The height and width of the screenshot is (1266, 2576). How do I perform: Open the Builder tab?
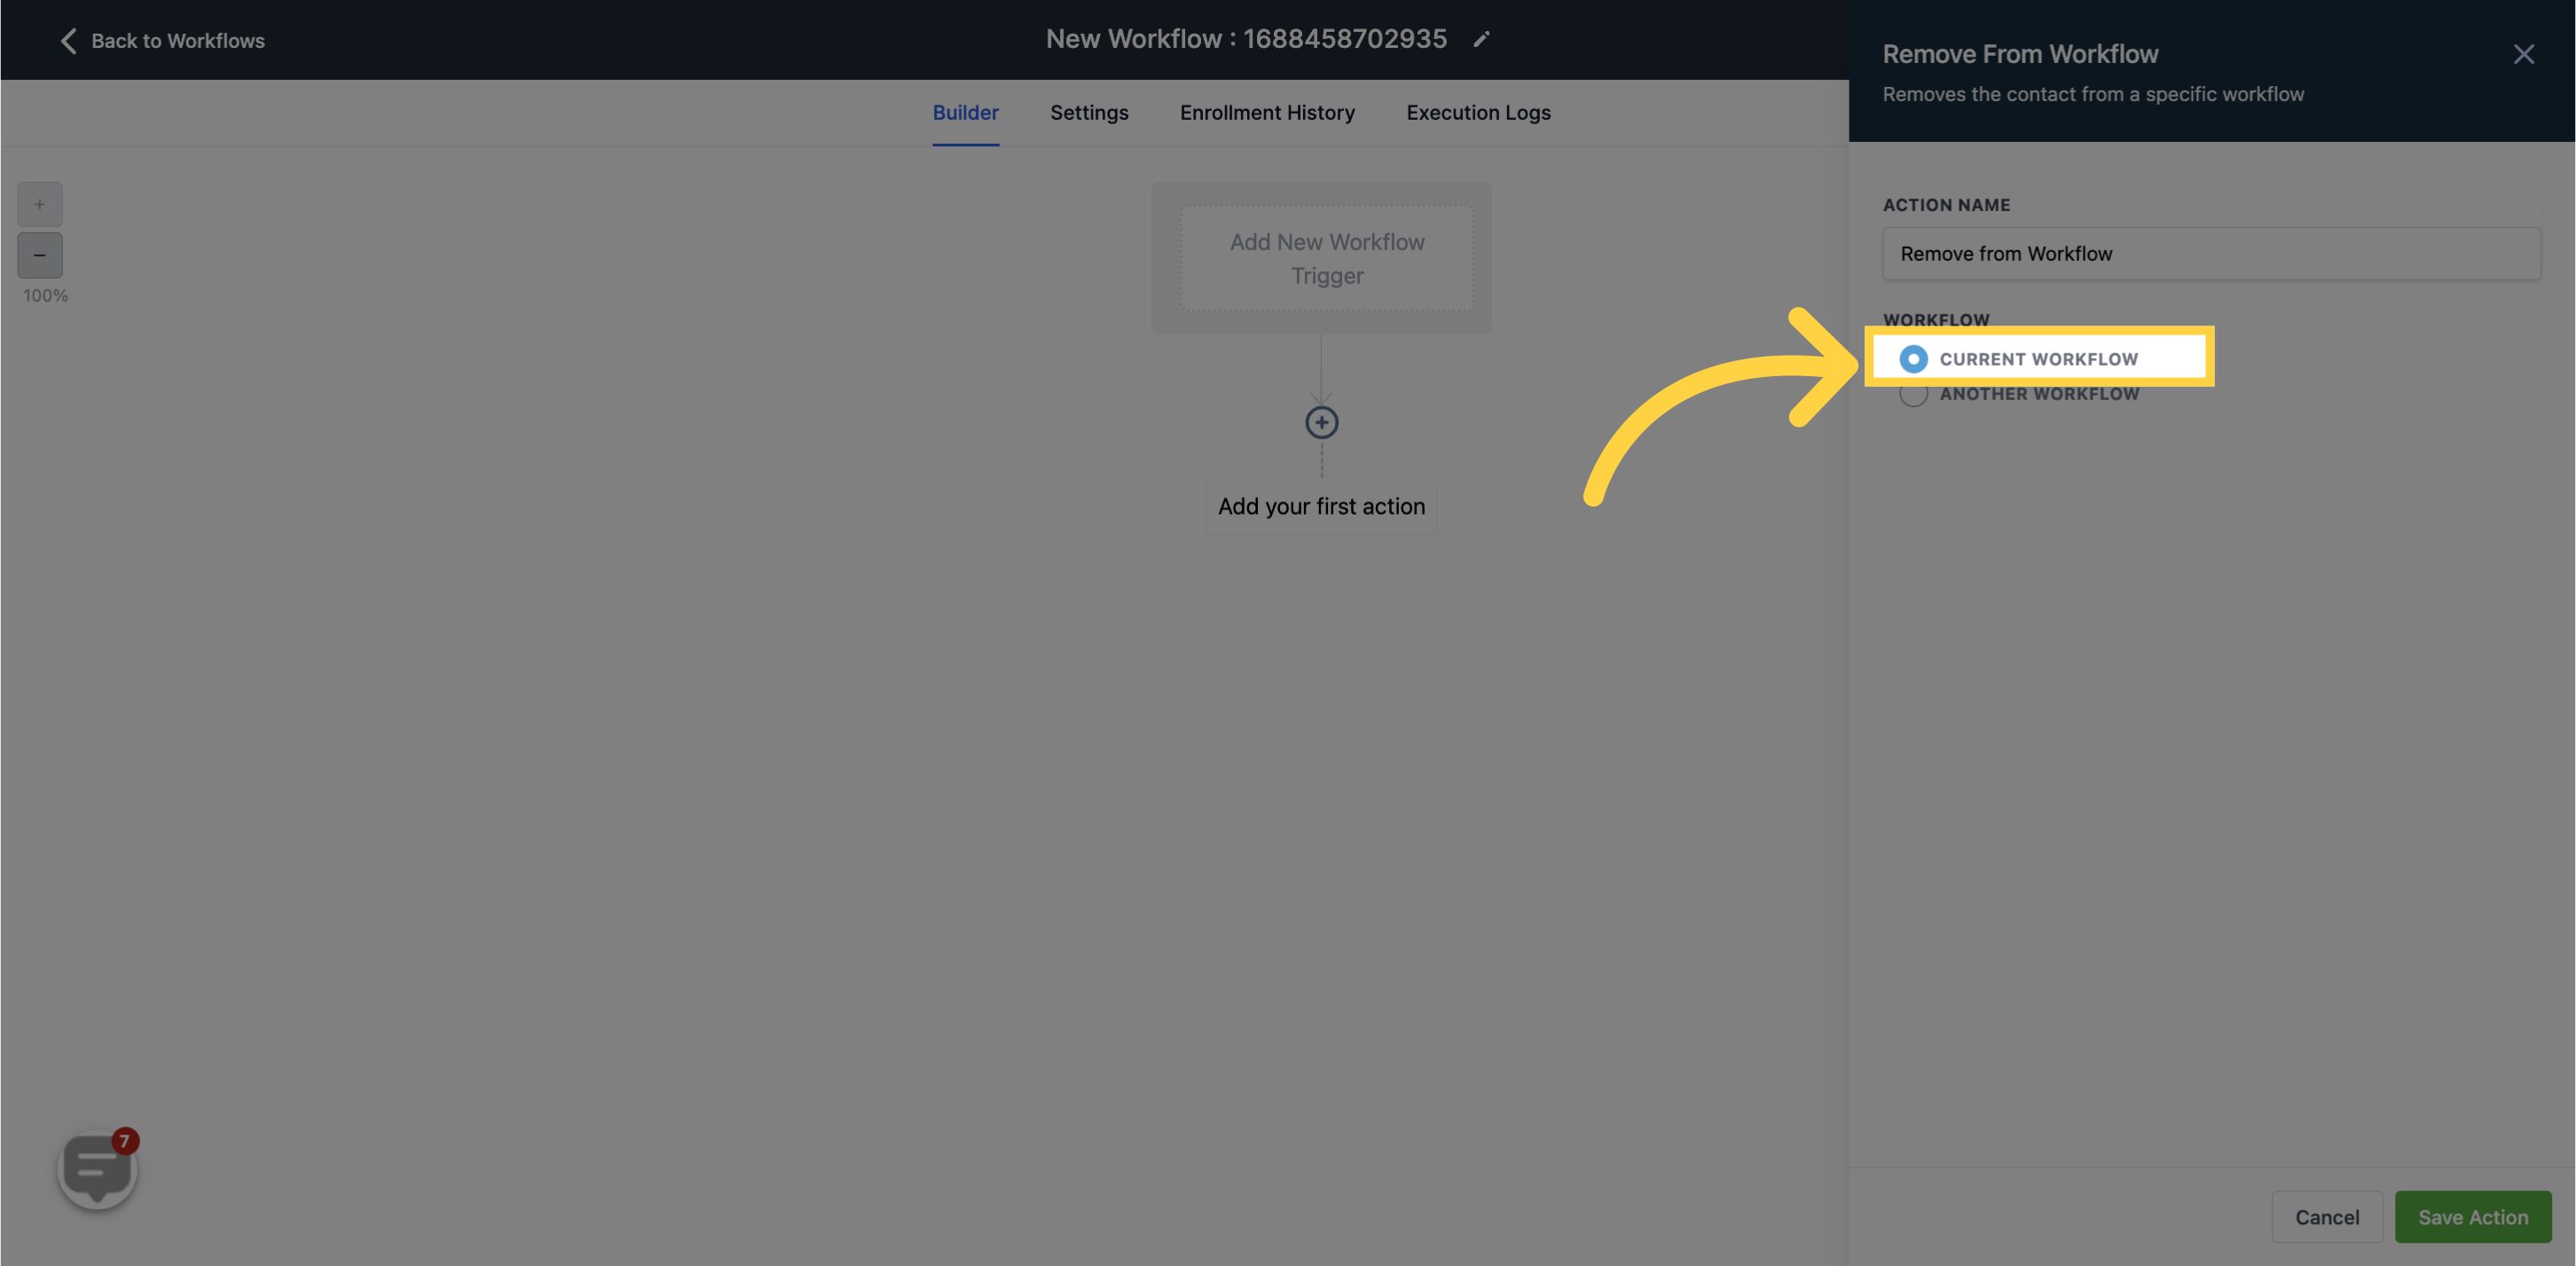[964, 112]
